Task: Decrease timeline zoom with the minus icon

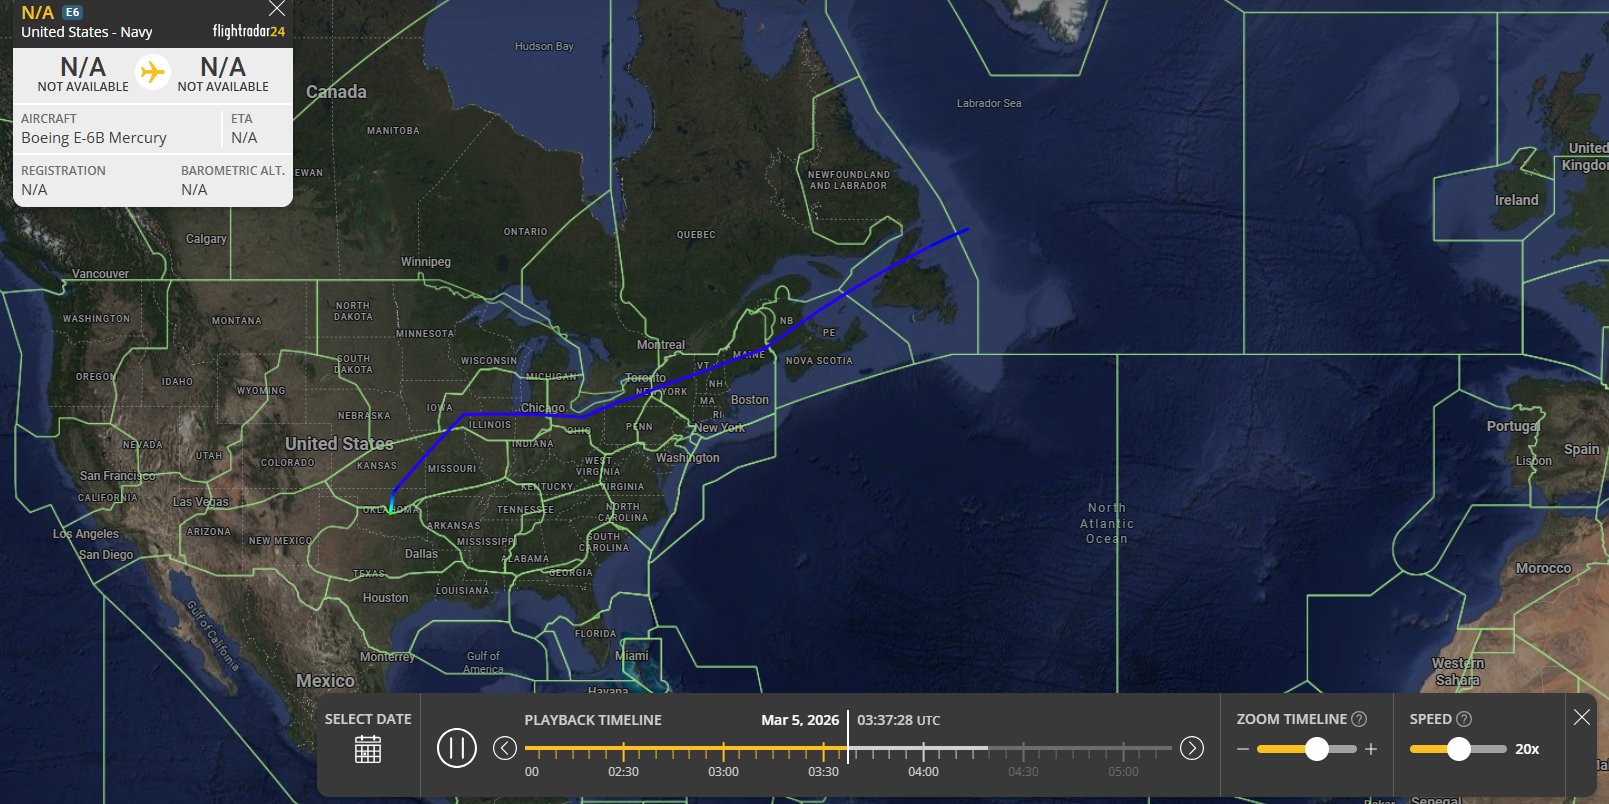Action: tap(1243, 749)
